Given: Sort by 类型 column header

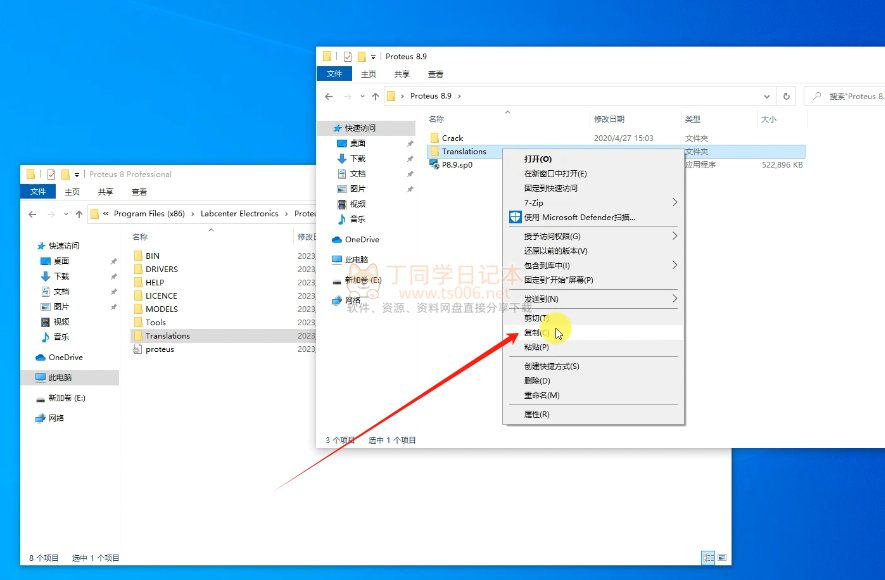Looking at the screenshot, I should pos(693,119).
